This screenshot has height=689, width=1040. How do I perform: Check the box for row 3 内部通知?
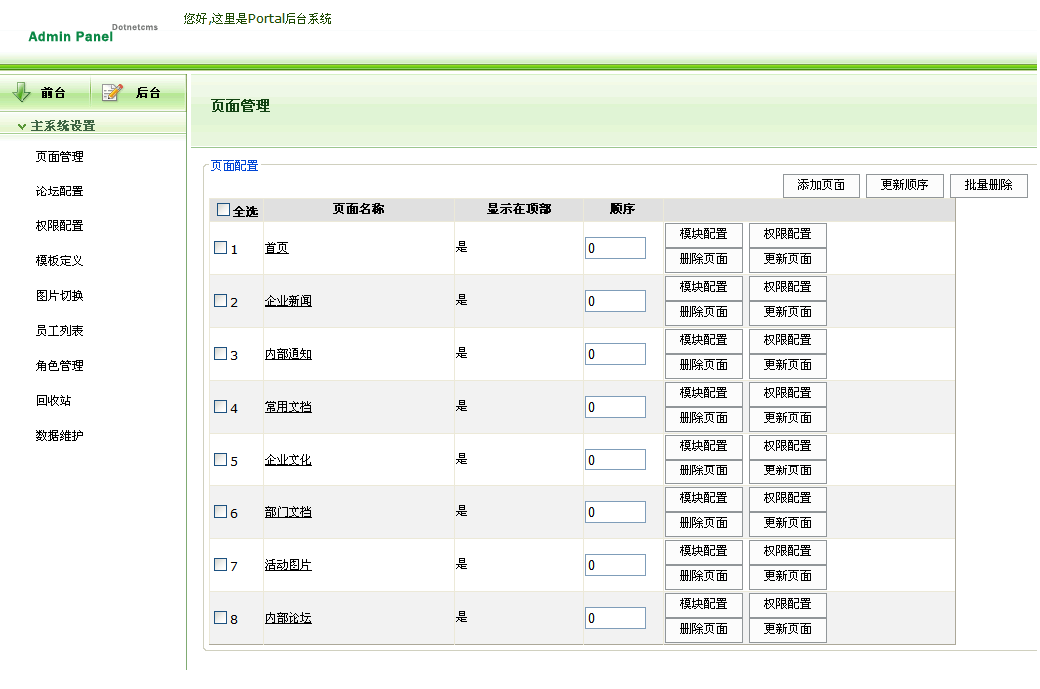pos(221,353)
